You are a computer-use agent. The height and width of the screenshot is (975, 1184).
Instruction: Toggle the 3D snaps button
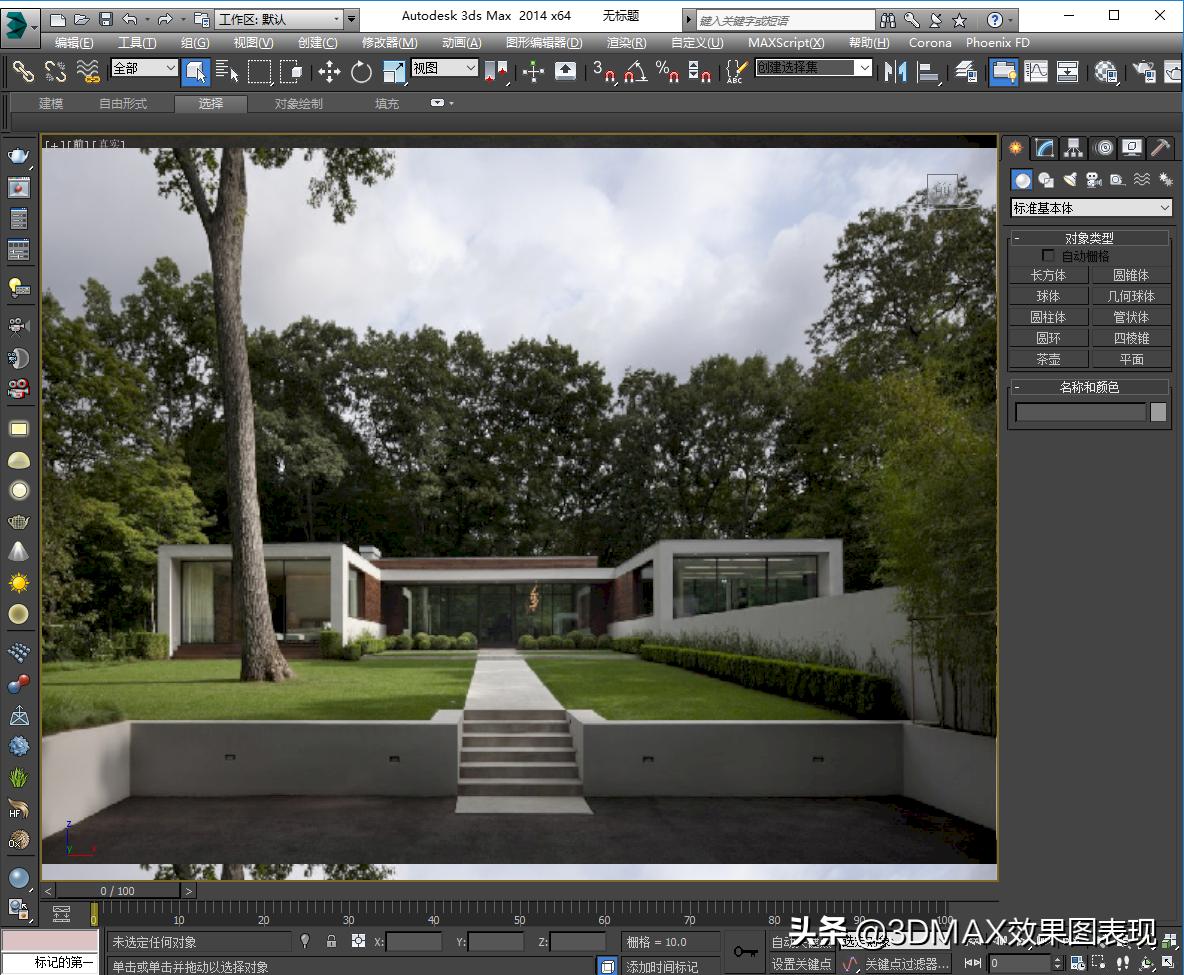[x=603, y=71]
